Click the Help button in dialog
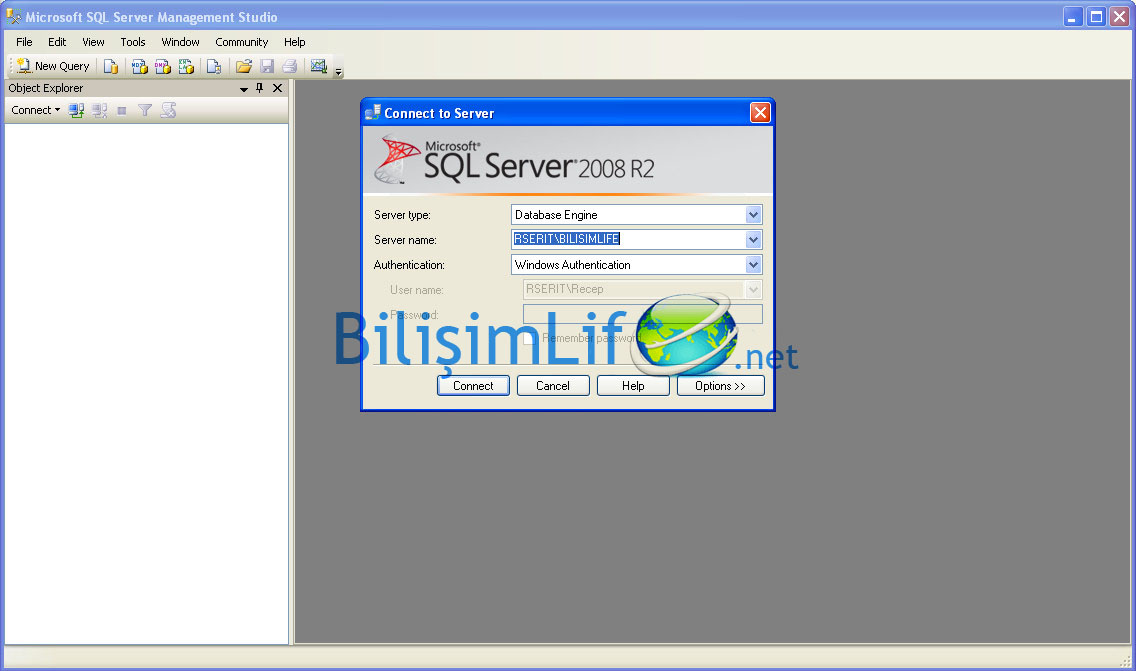 coord(632,385)
